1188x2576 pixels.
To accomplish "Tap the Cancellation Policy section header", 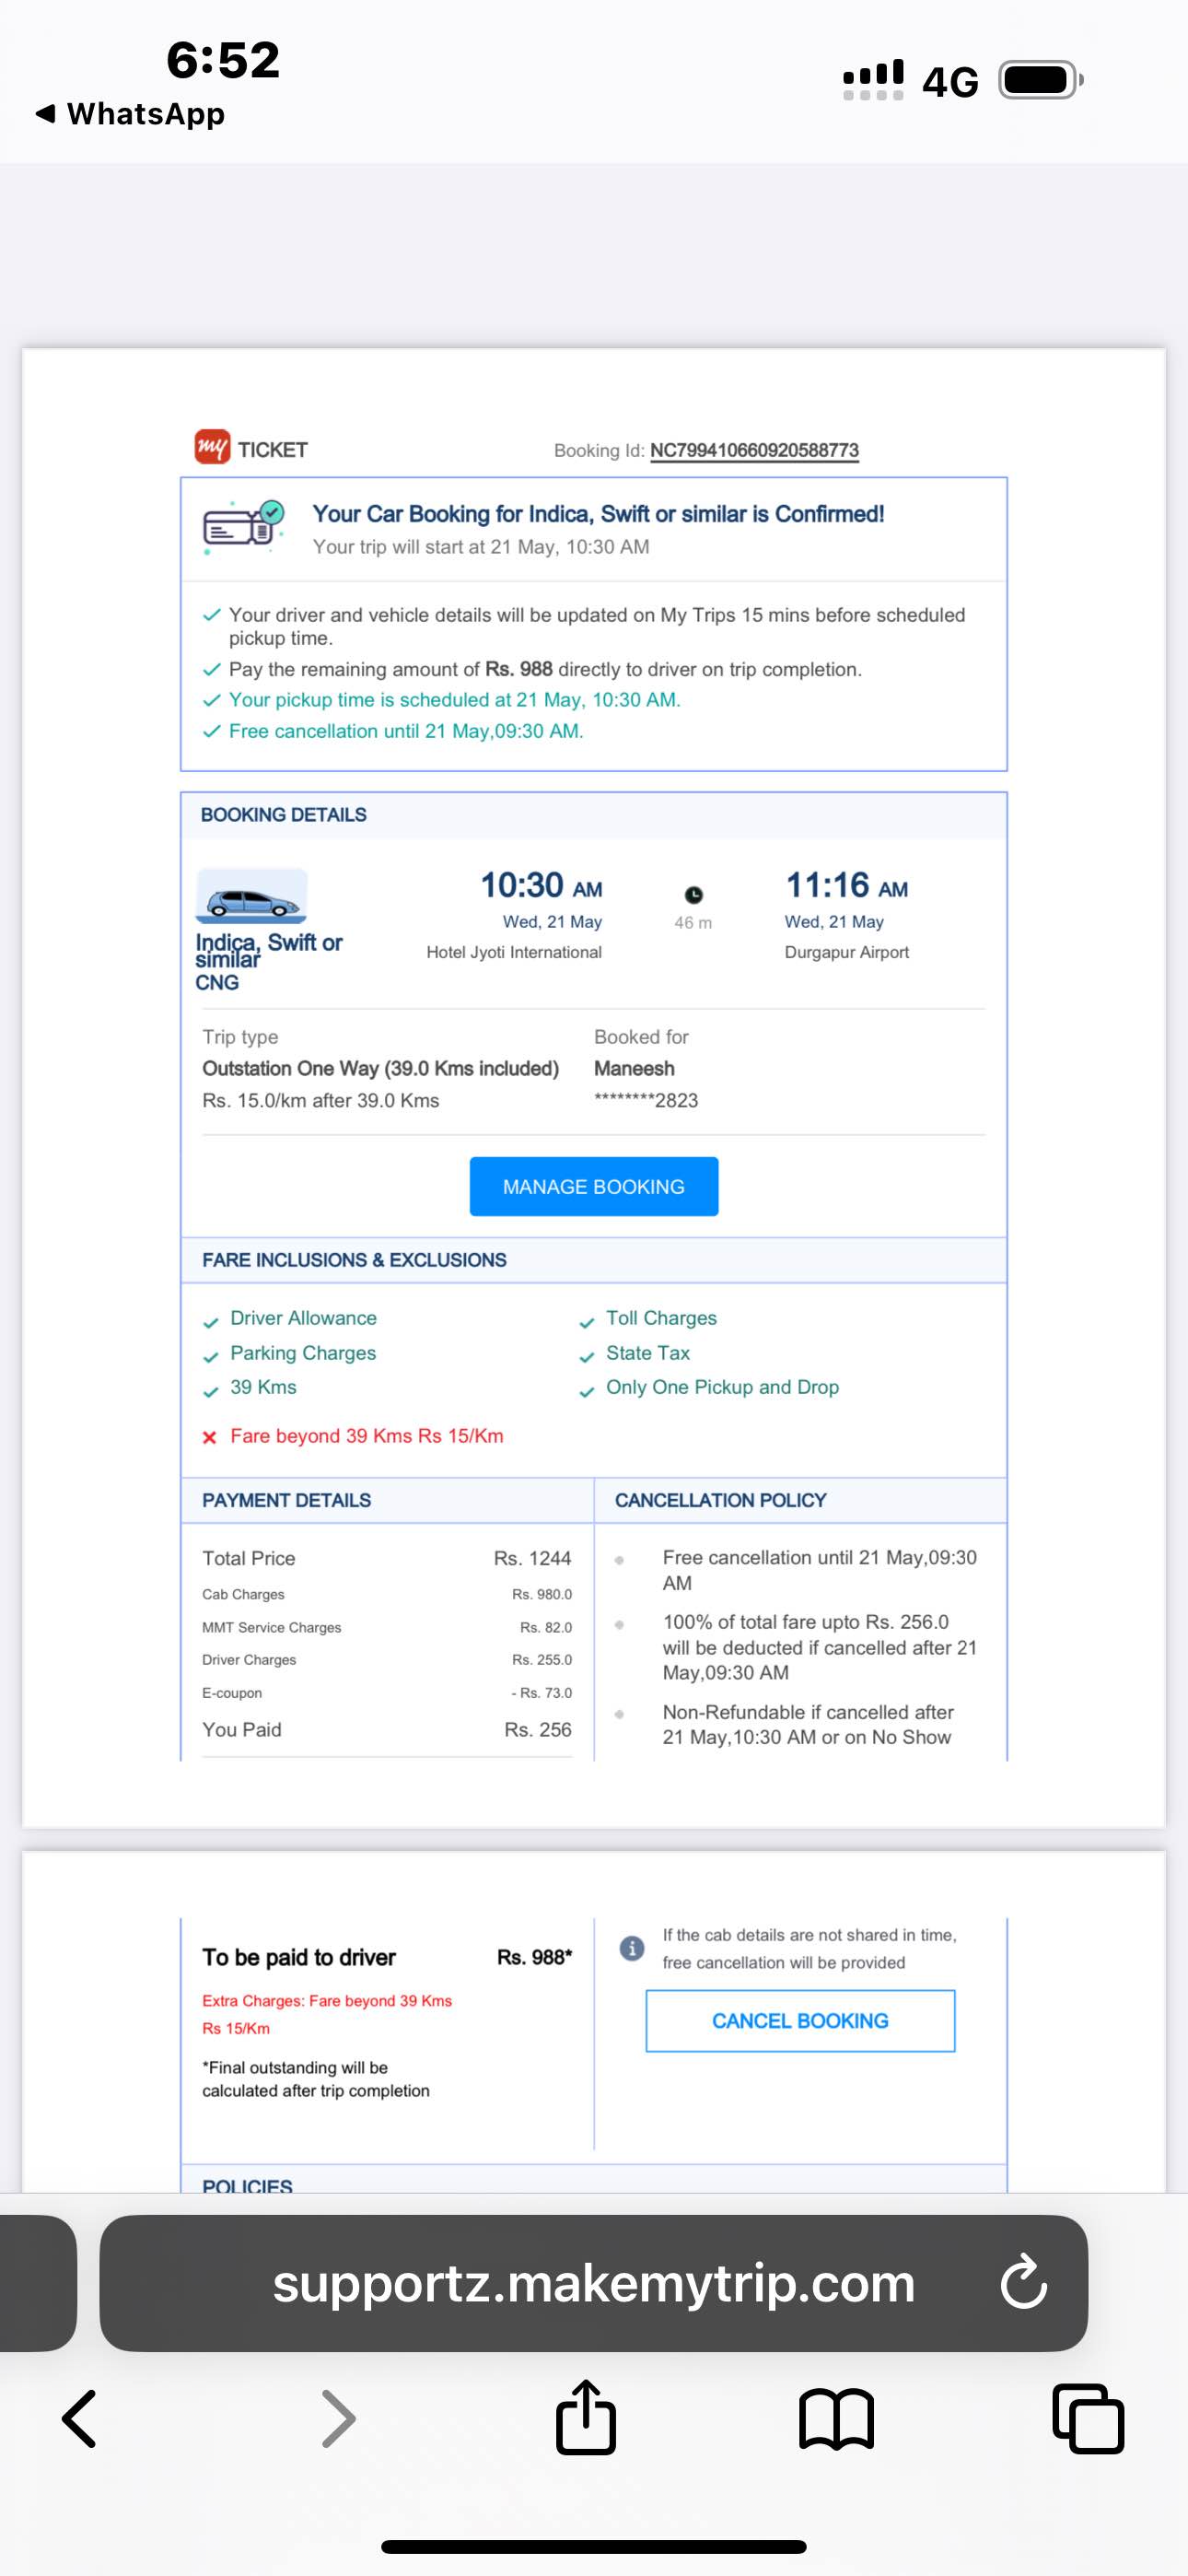I will (720, 1500).
